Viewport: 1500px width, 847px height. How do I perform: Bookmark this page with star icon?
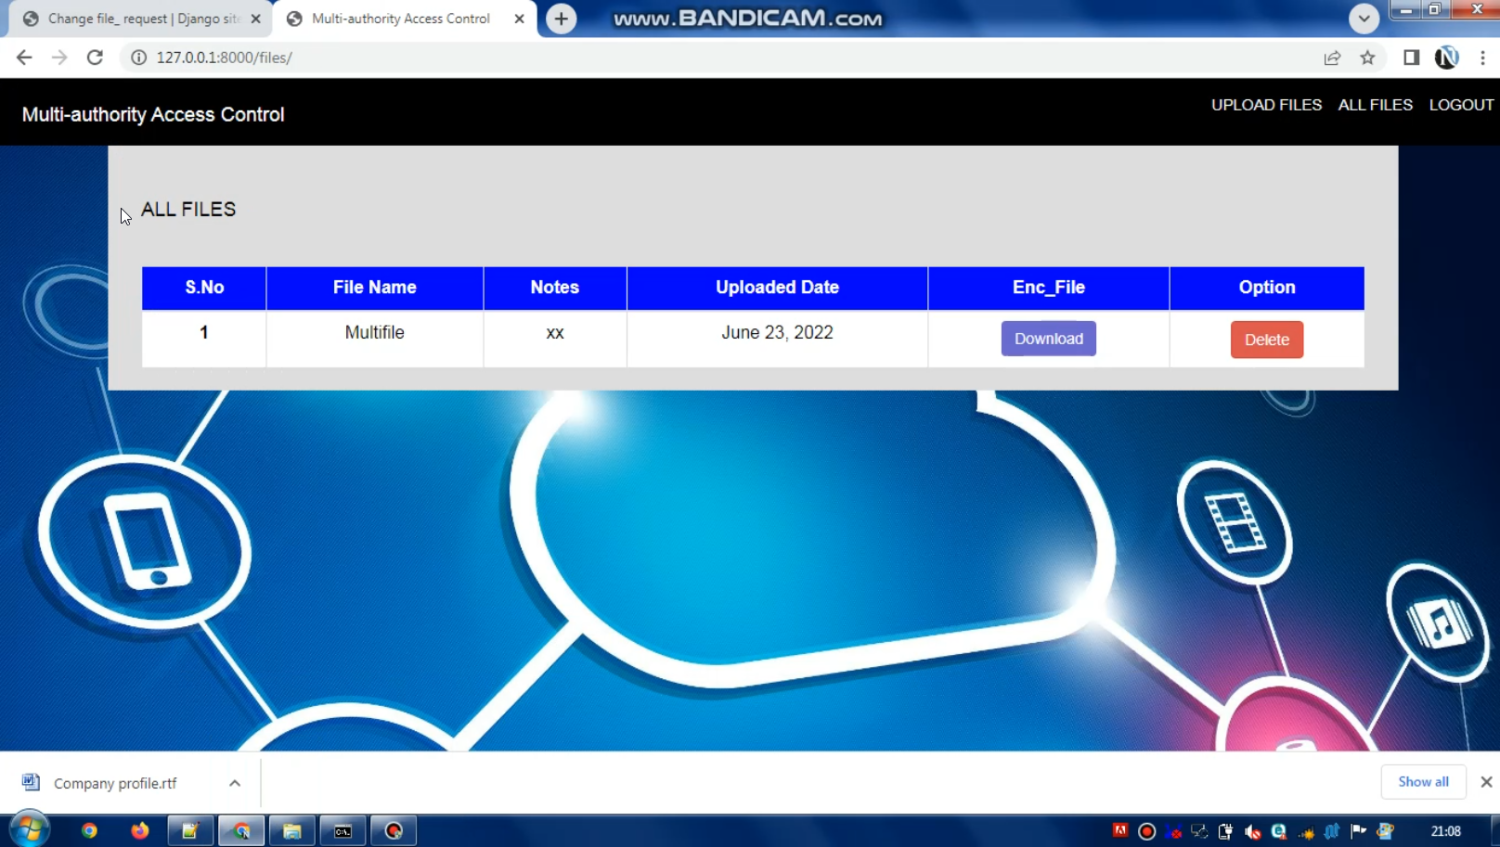pos(1367,57)
